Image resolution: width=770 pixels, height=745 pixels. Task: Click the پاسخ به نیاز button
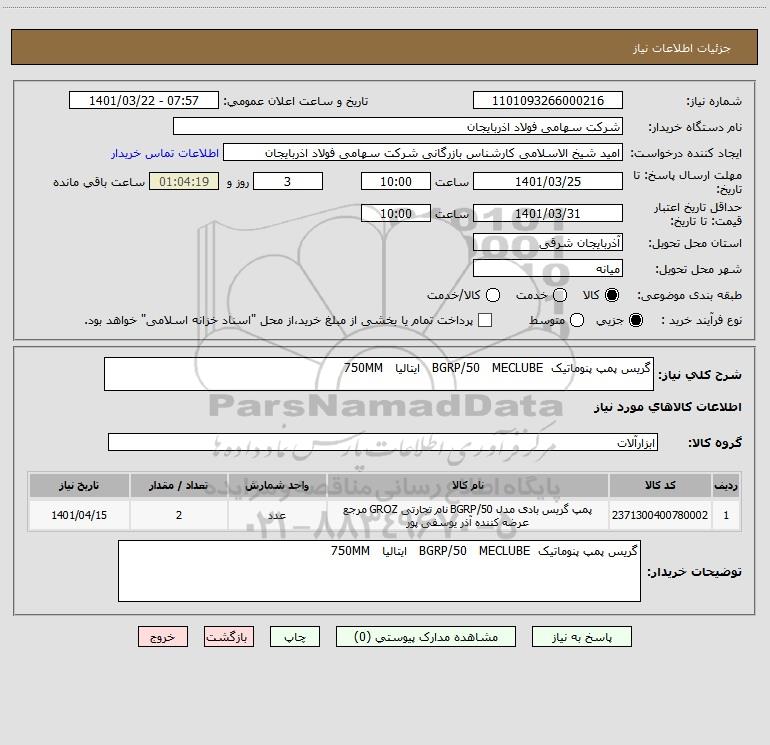click(x=582, y=637)
